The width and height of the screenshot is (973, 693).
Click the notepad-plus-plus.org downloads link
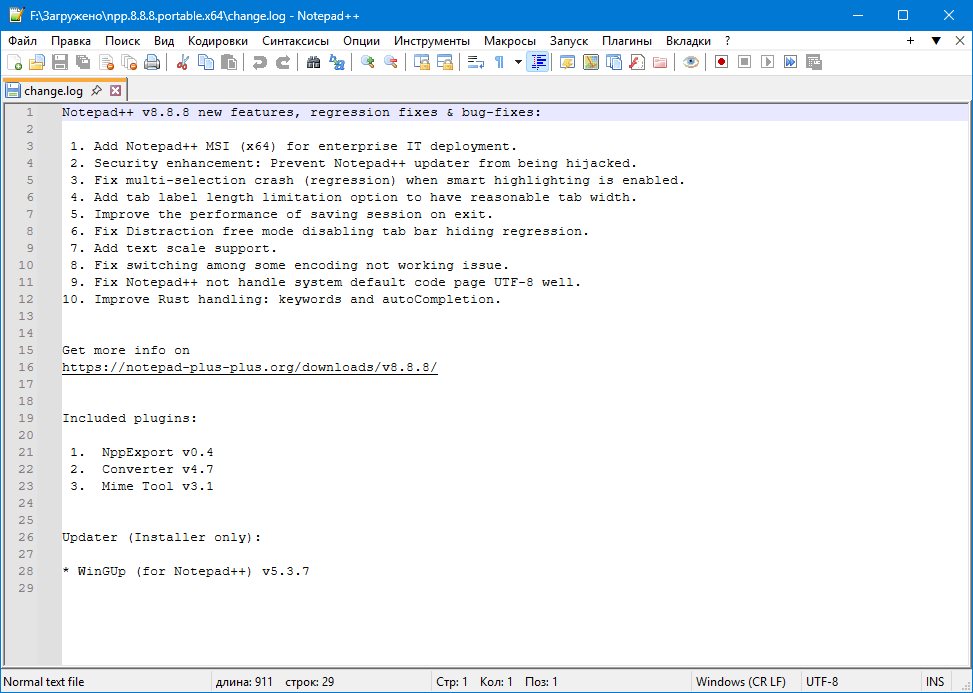(x=250, y=367)
